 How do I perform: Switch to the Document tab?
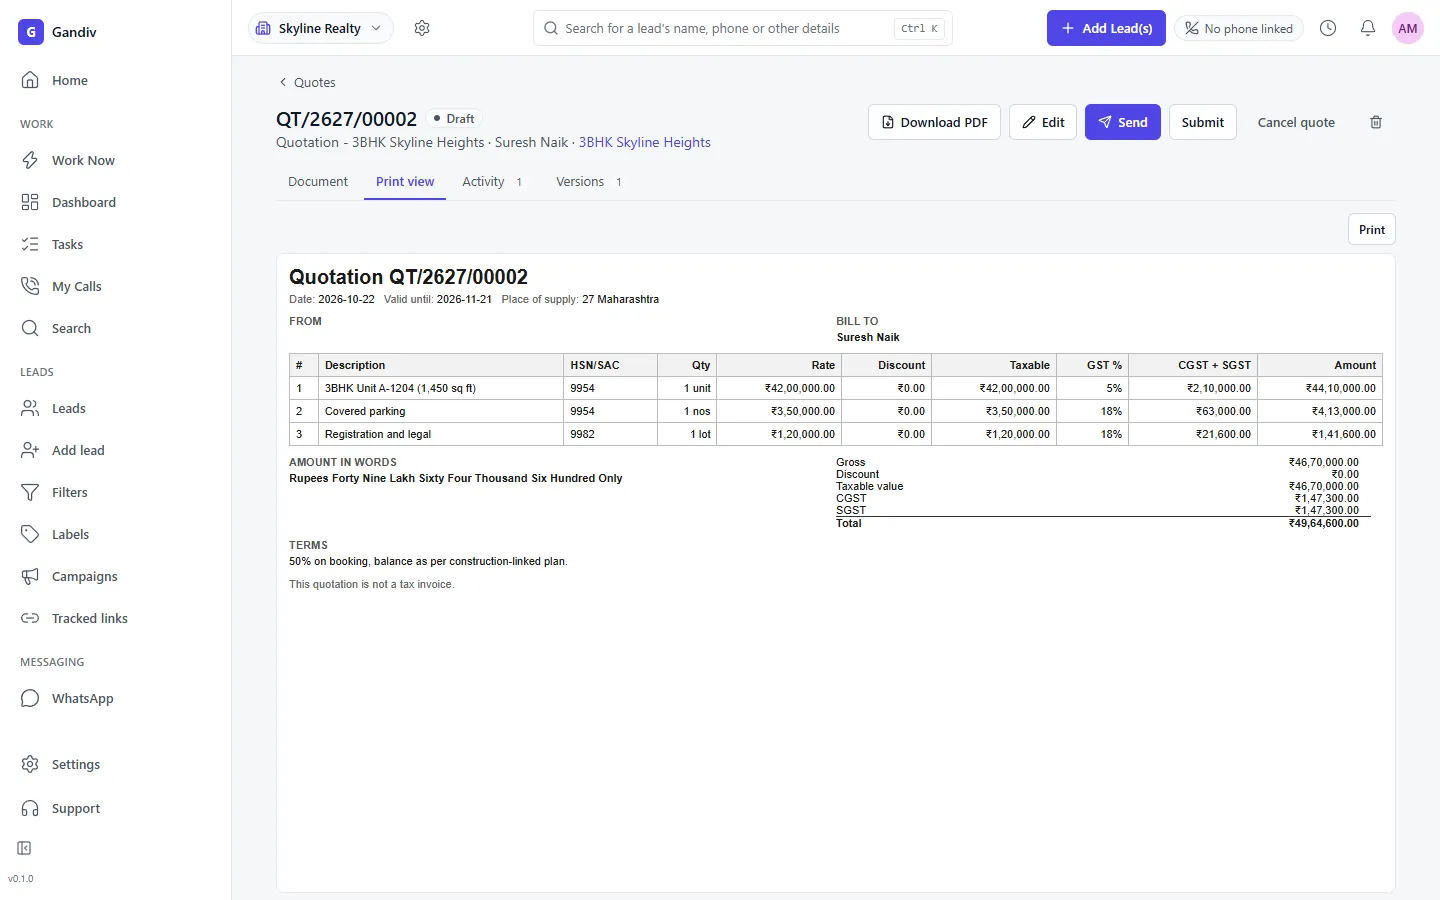tap(318, 181)
